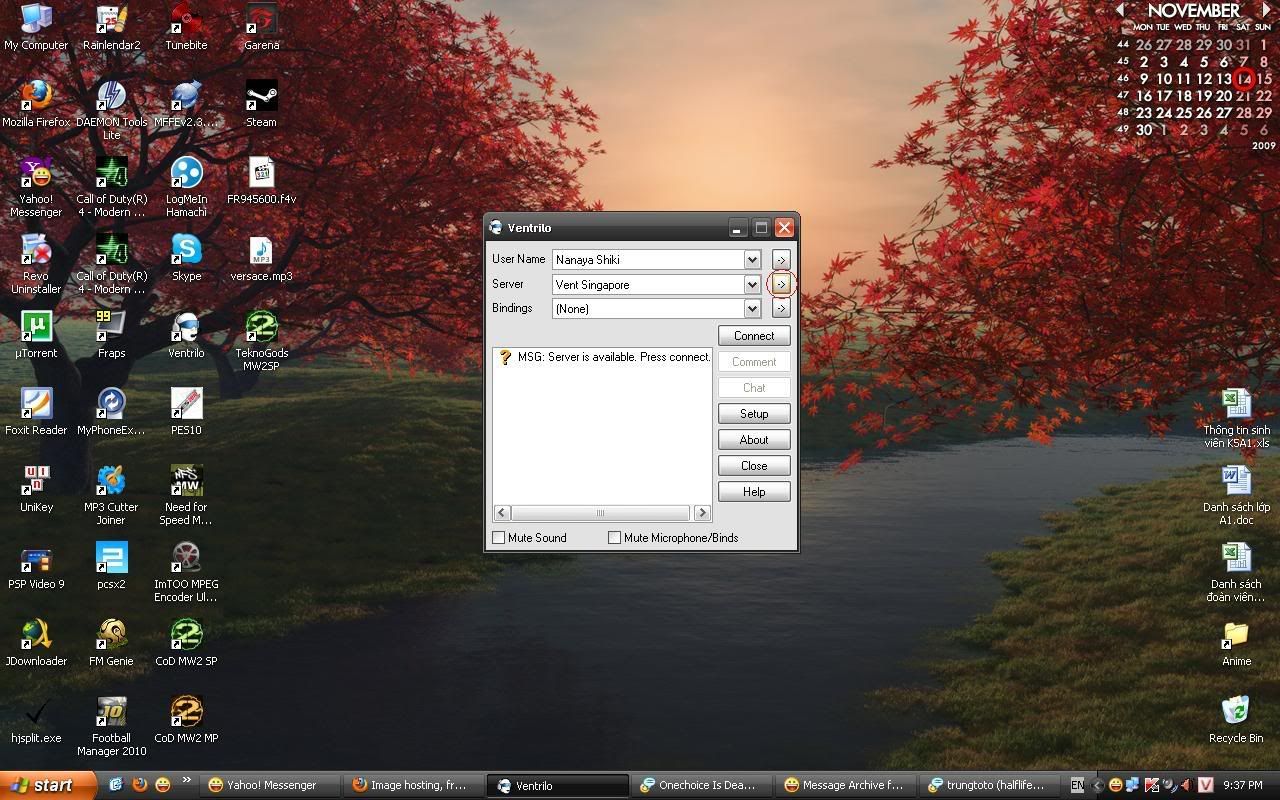Open Ventrilo Setup
The image size is (1280, 800).
click(x=754, y=414)
